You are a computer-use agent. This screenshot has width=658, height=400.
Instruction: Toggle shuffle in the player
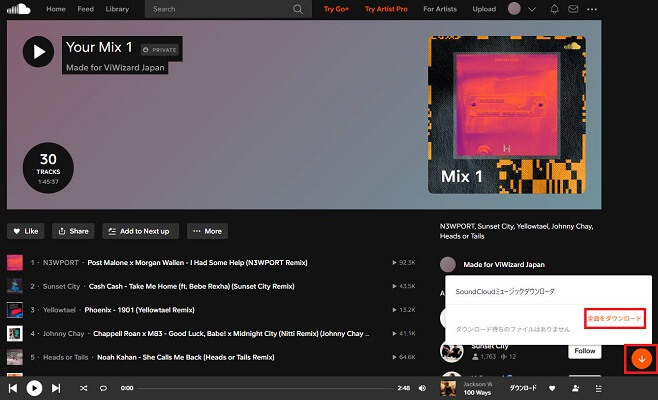pyautogui.click(x=84, y=388)
